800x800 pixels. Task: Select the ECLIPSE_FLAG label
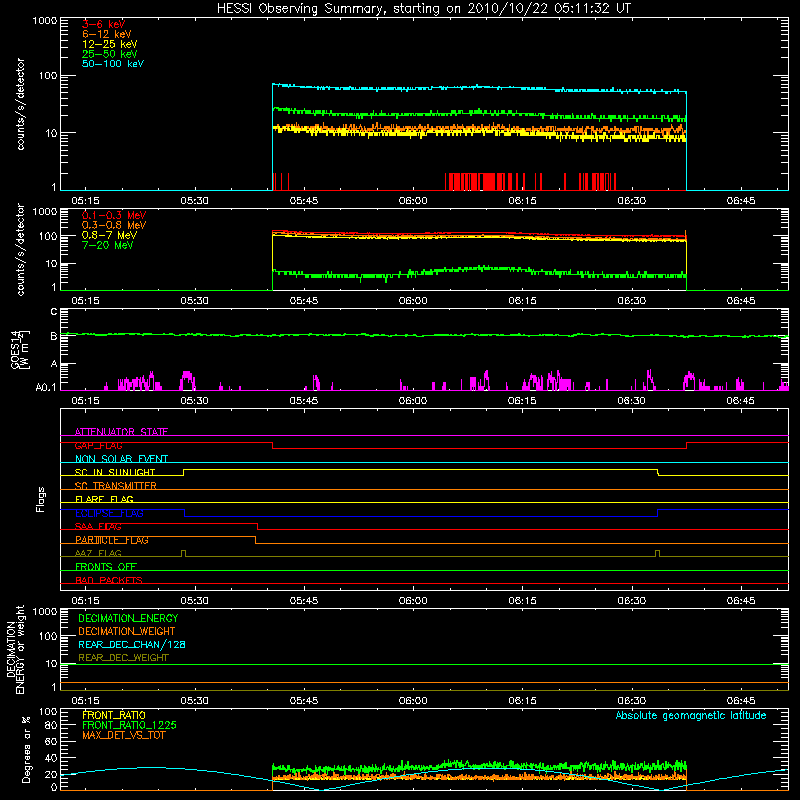[x=109, y=513]
